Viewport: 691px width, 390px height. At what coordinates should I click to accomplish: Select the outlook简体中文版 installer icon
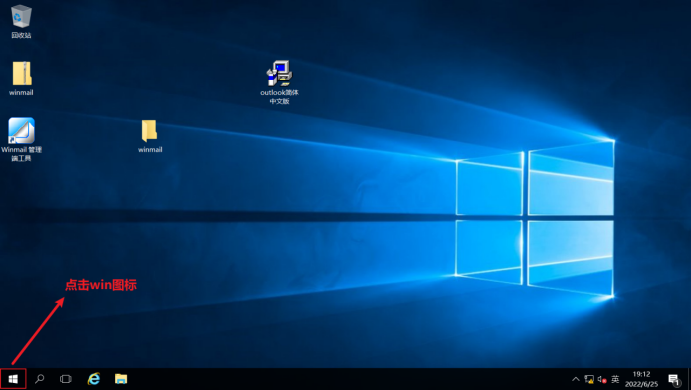pos(279,82)
